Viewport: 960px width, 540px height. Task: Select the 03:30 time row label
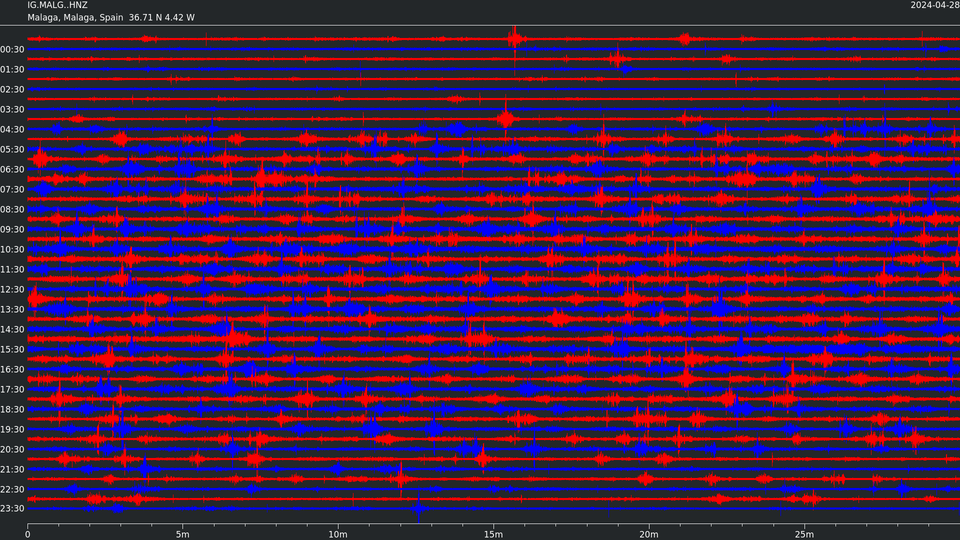click(12, 110)
